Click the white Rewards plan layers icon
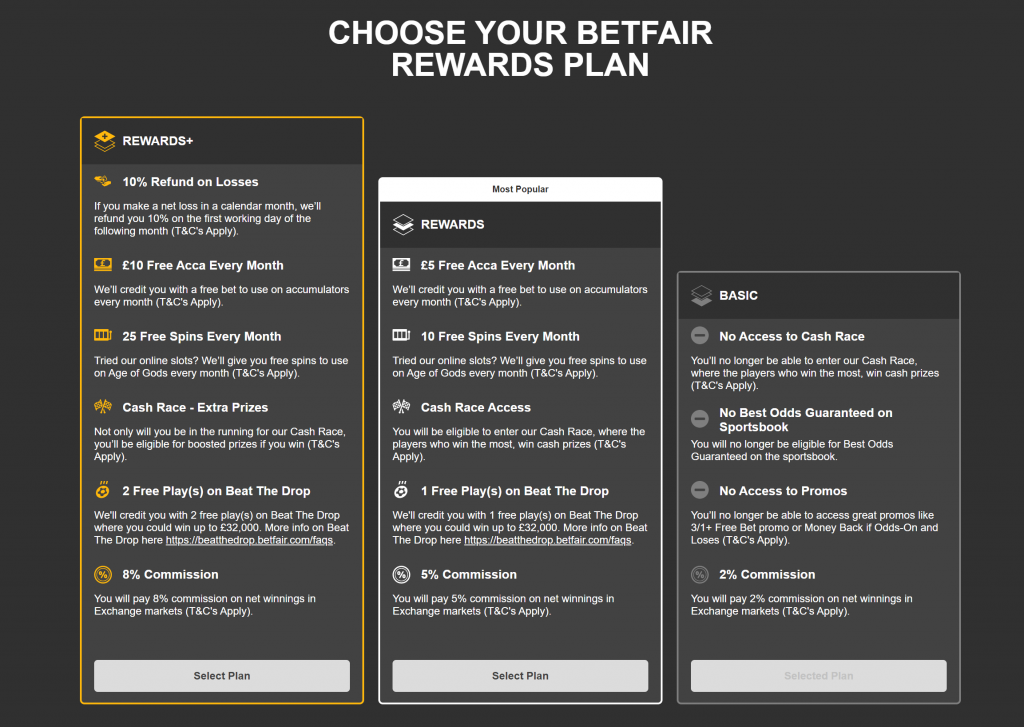 tap(403, 224)
